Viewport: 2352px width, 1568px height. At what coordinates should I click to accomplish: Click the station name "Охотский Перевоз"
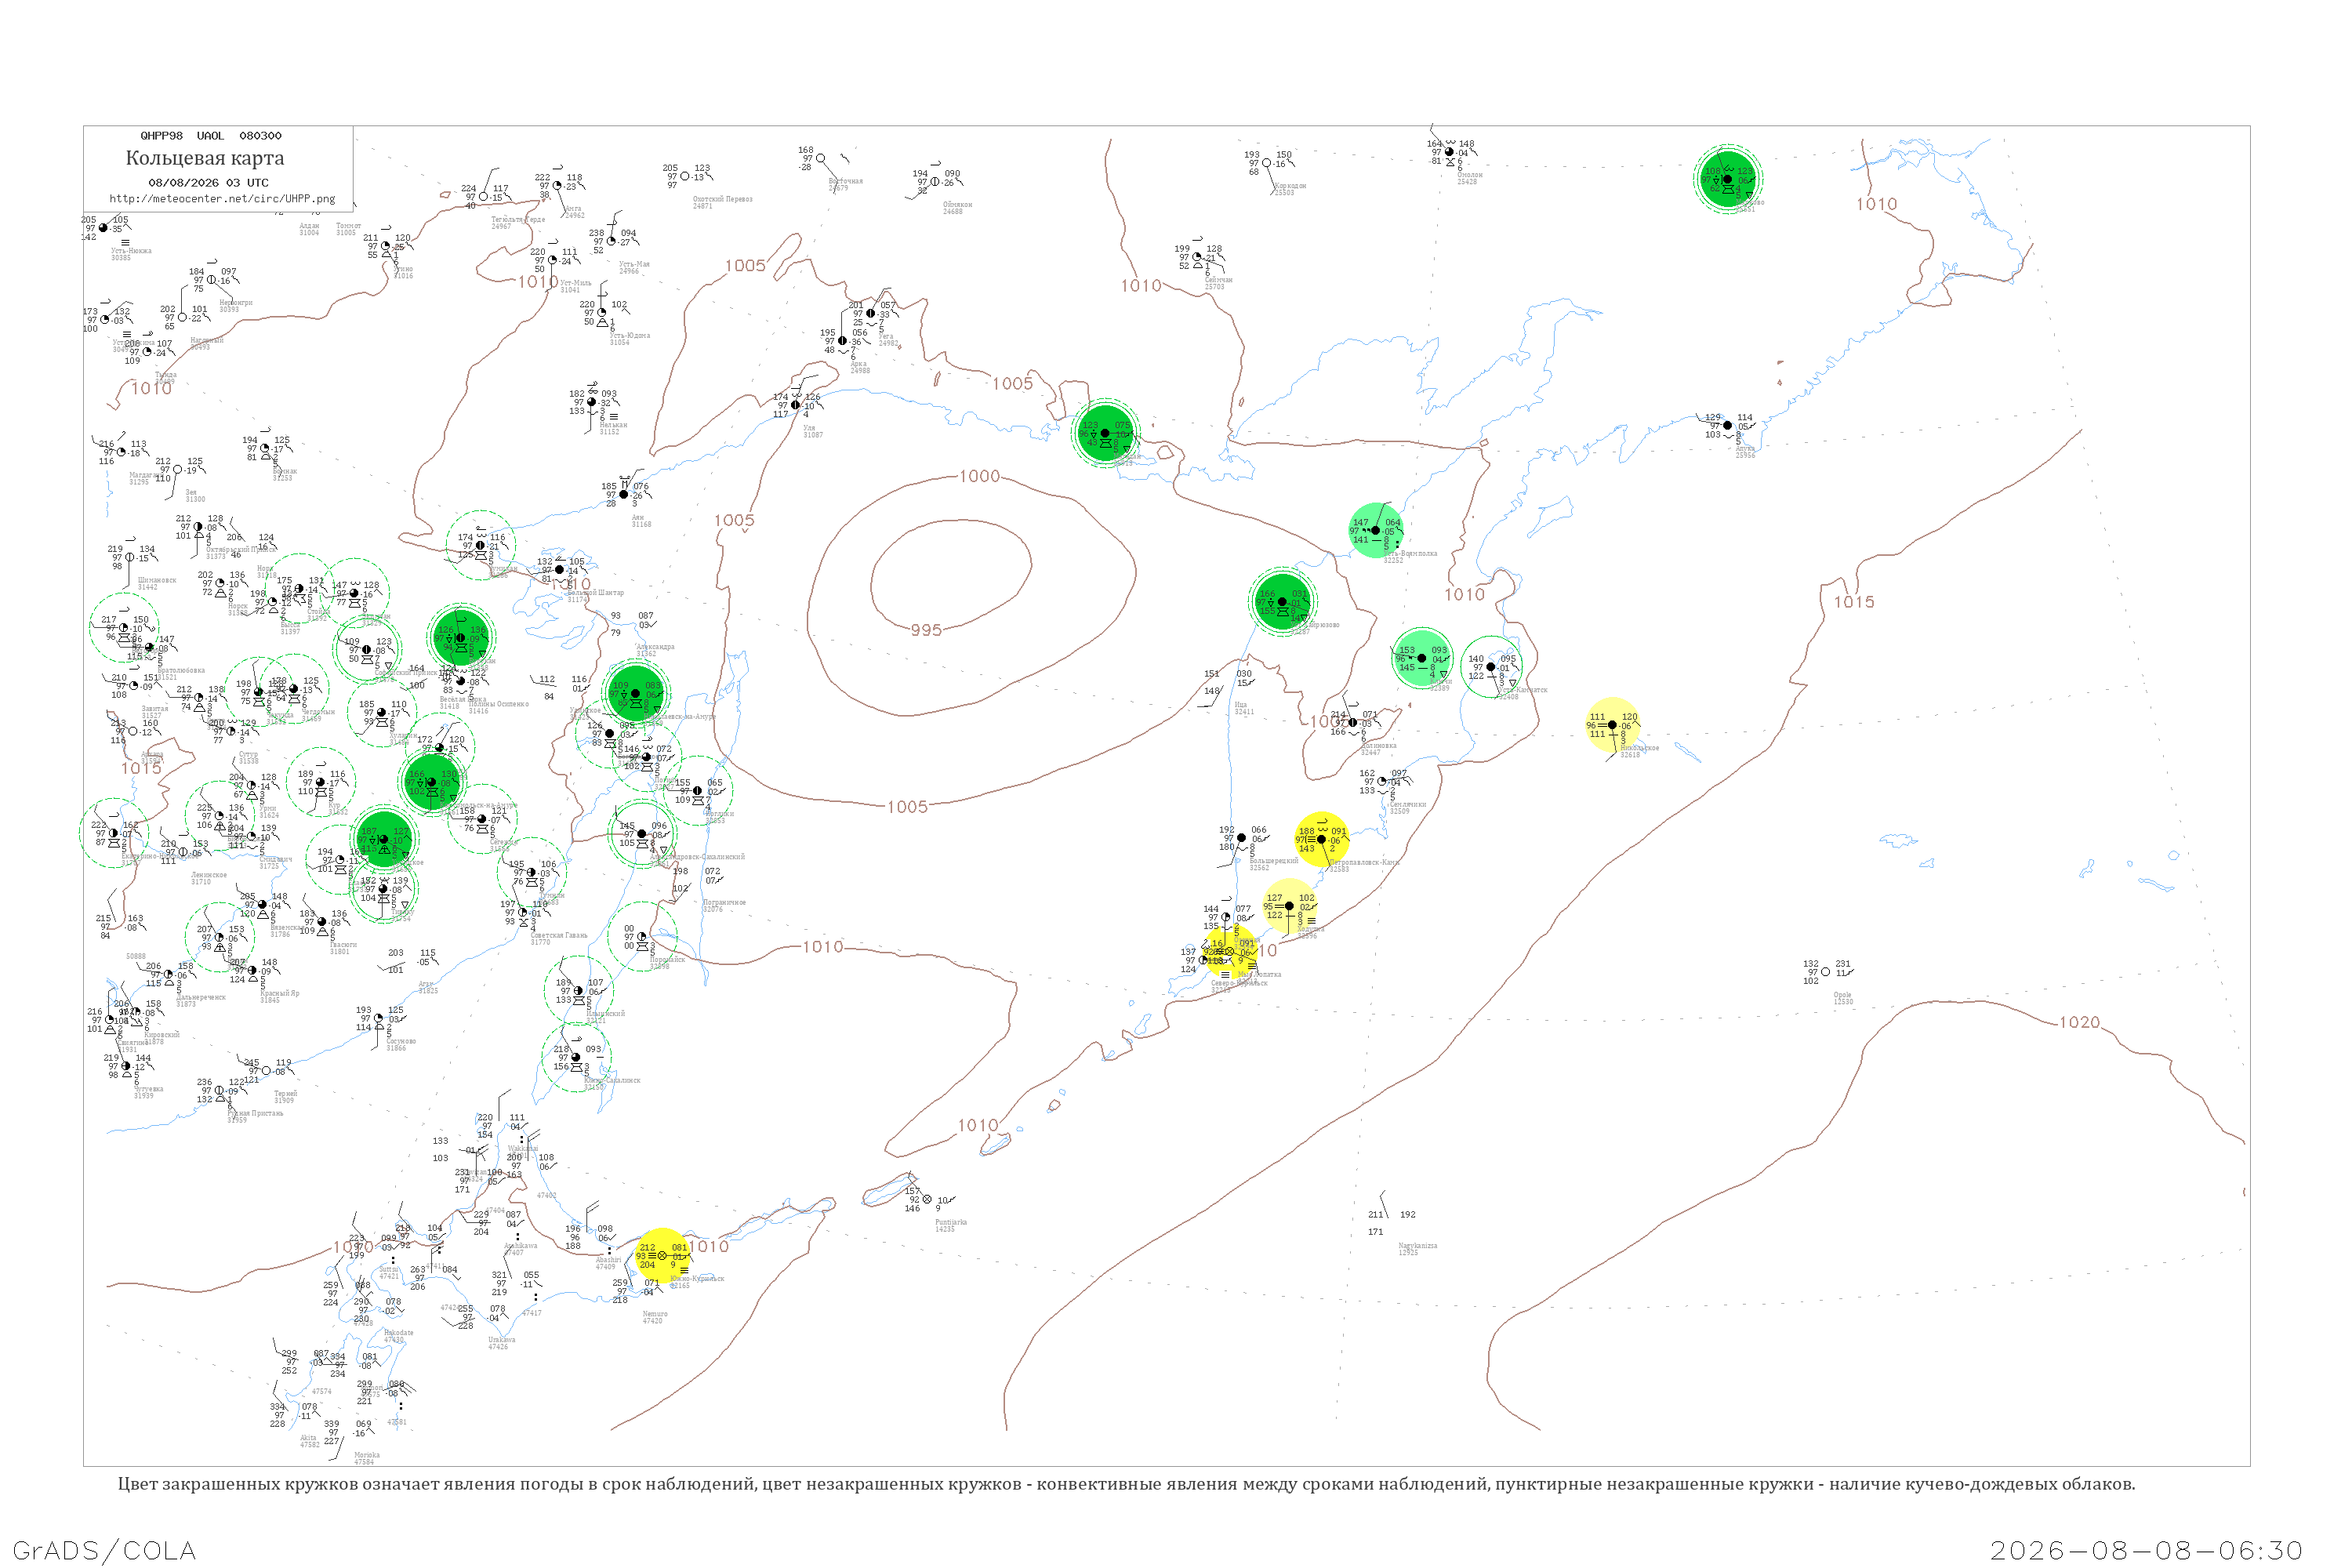722,199
